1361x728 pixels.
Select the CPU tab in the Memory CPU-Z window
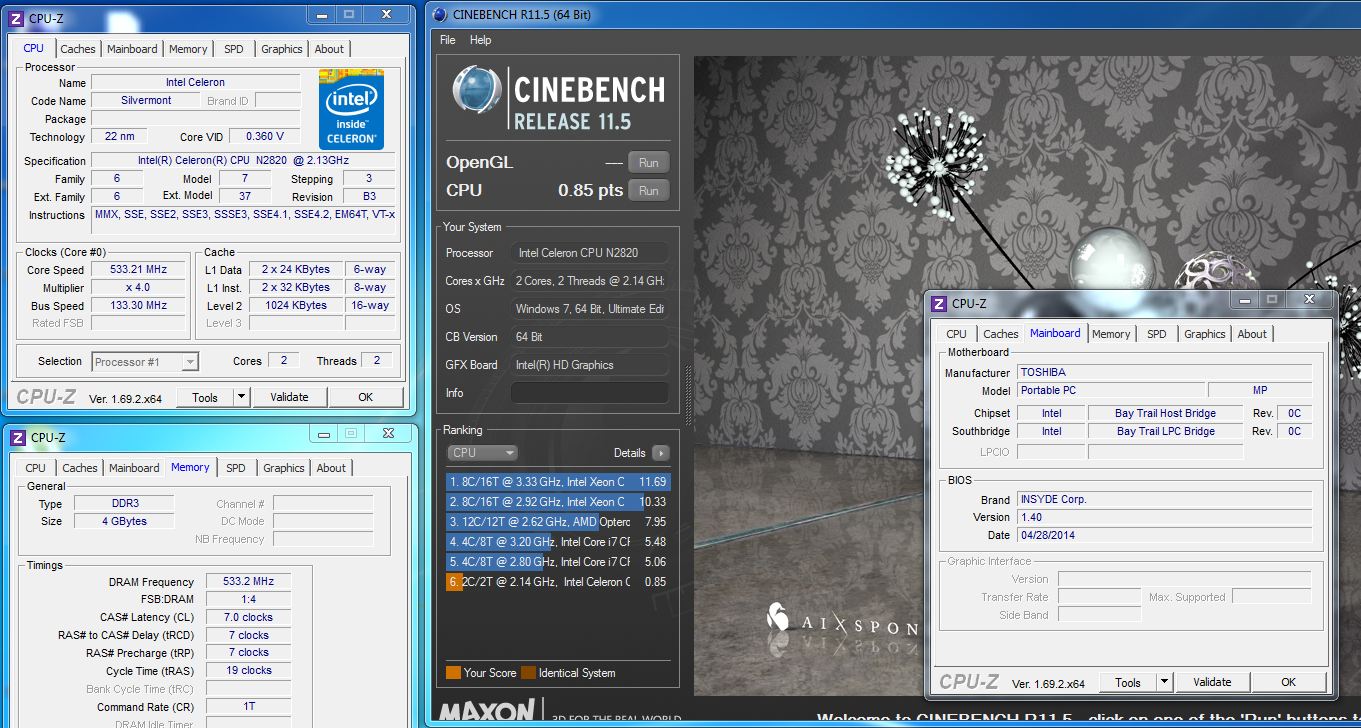click(36, 468)
